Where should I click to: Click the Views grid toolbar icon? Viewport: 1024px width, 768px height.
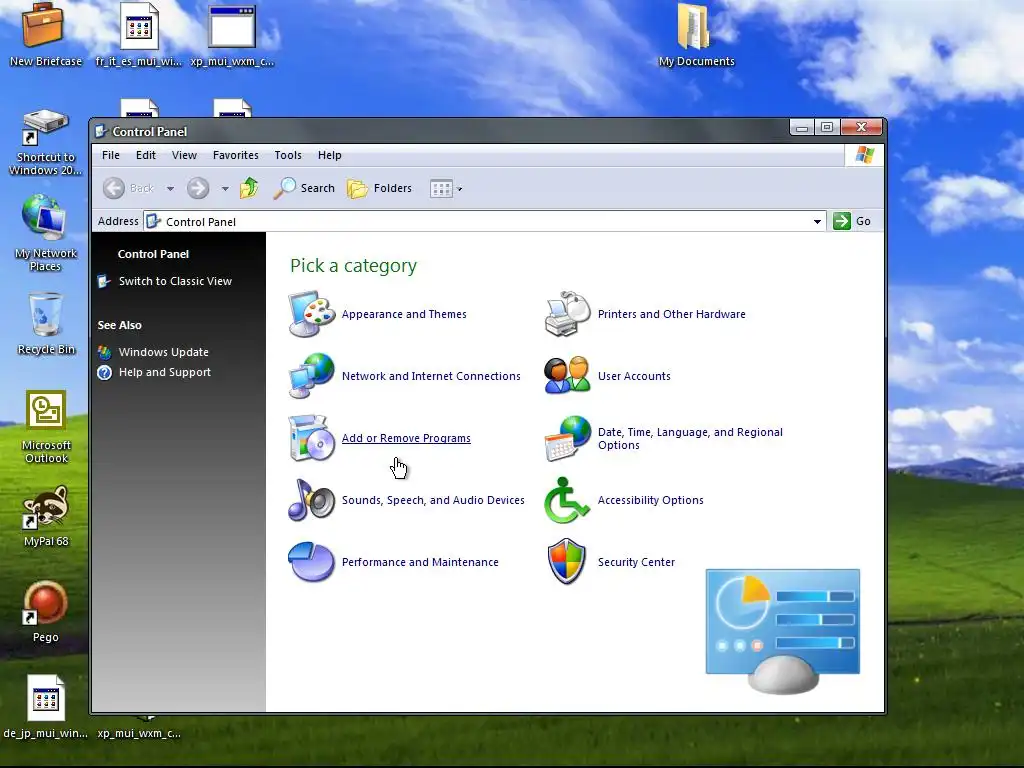[441, 189]
